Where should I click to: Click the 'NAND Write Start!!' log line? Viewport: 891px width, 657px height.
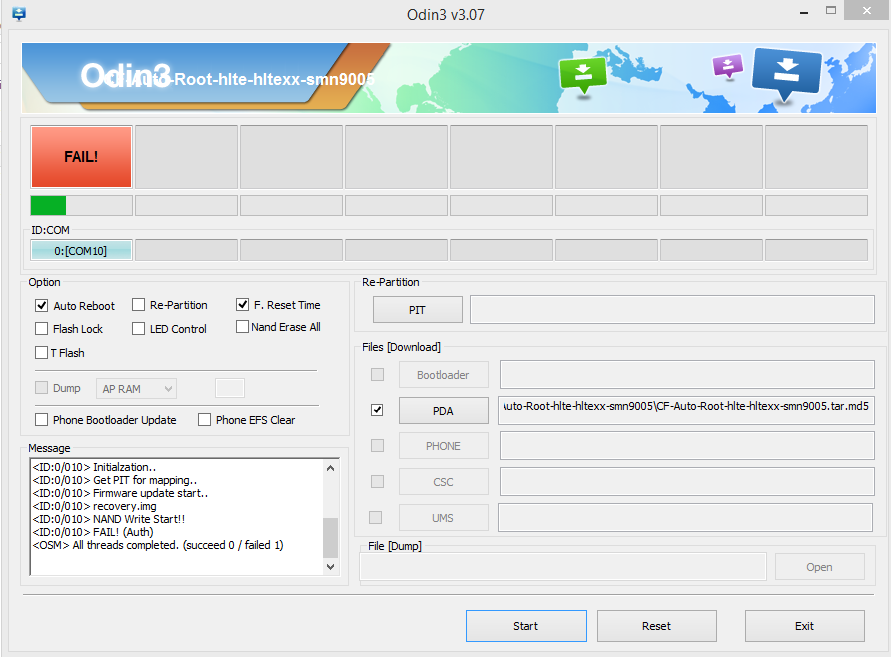pos(109,519)
